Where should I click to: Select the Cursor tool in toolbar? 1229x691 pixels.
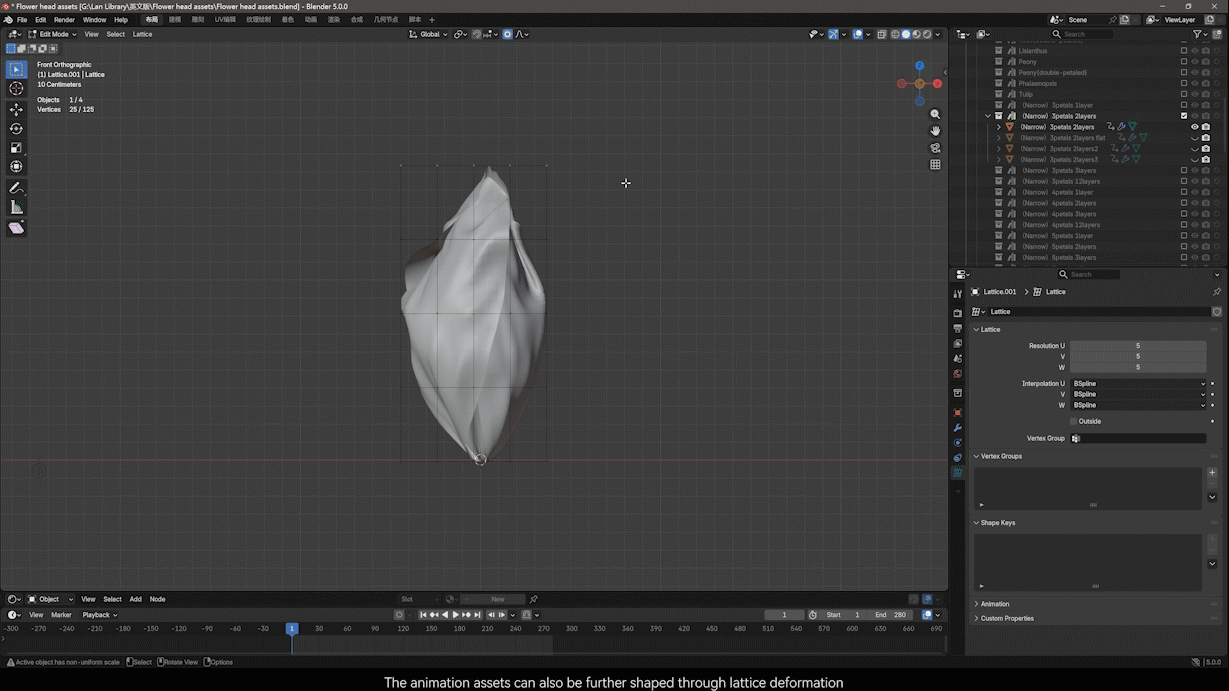(16, 89)
